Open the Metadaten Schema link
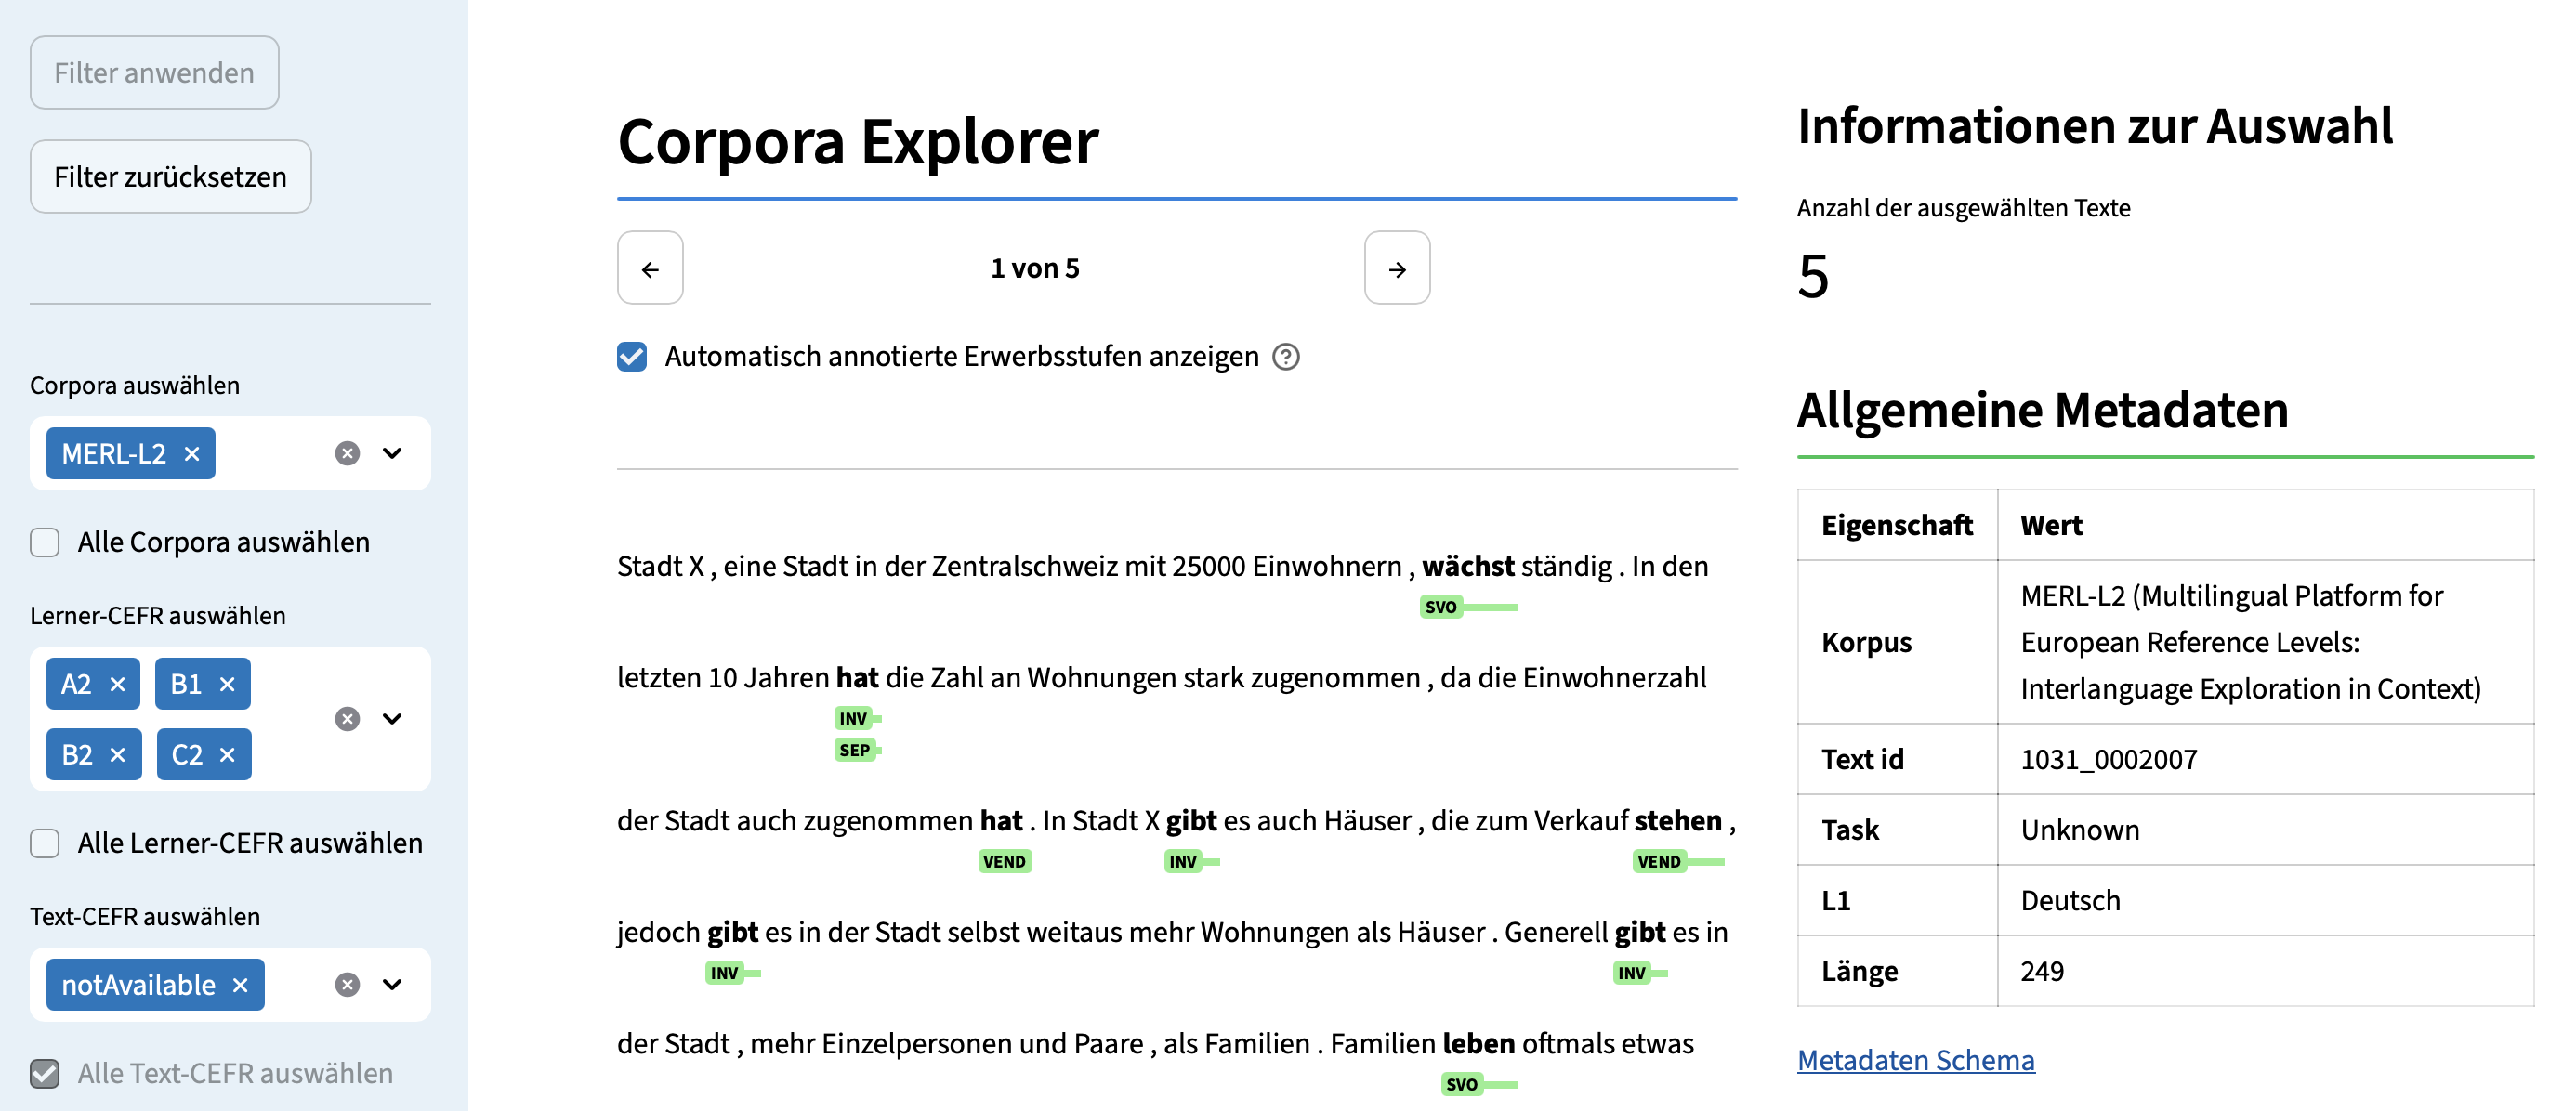Viewport: 2576px width, 1111px height. pos(1915,1060)
